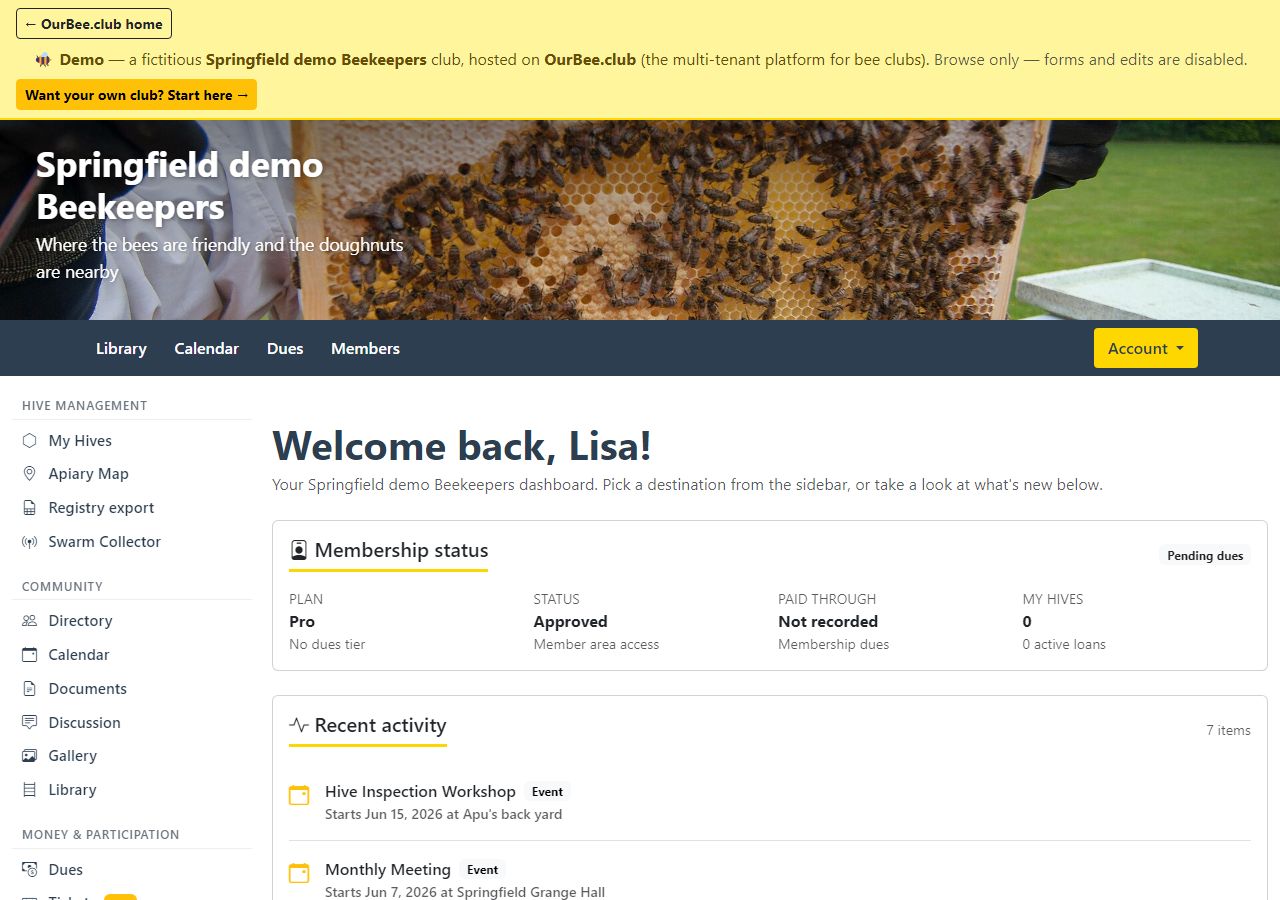Click the '0 active loans' text
The image size is (1280, 900).
click(x=1064, y=644)
